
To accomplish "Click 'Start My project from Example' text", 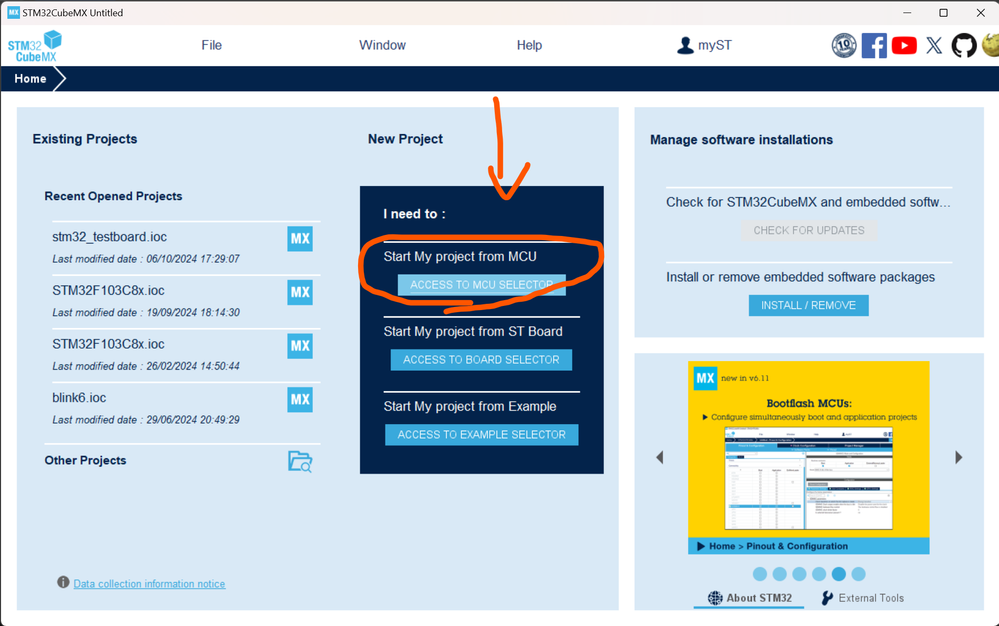I will tap(470, 406).
